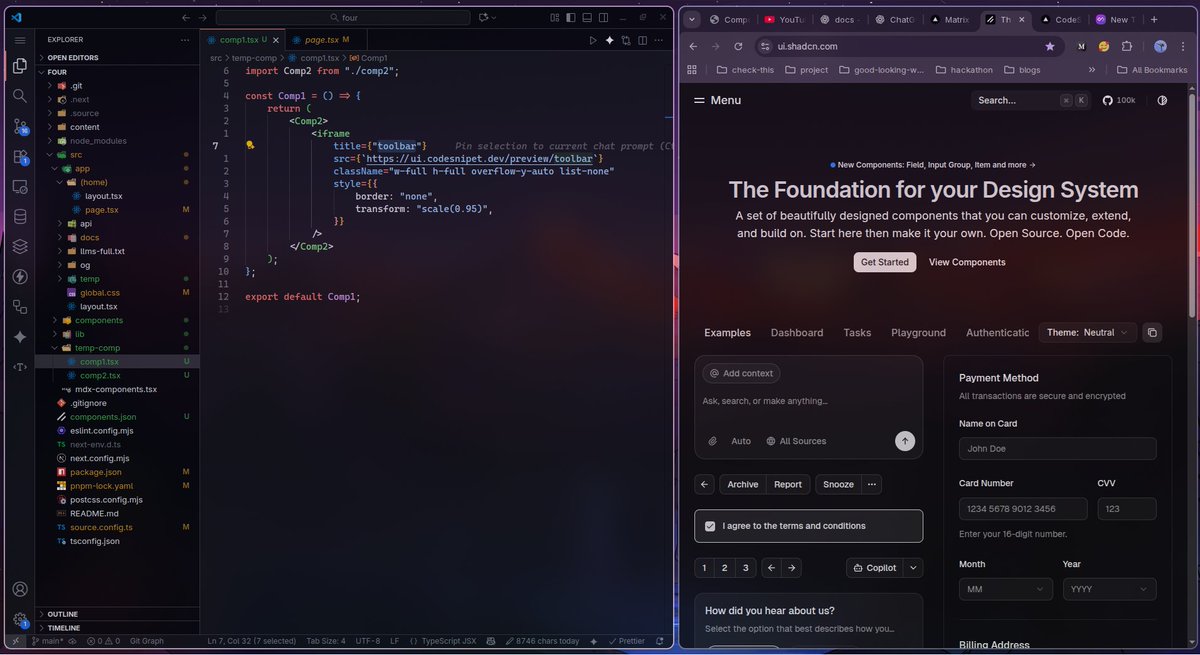Go back using VS Code title bar arrow
Viewport: 1200px width, 655px height.
point(186,18)
